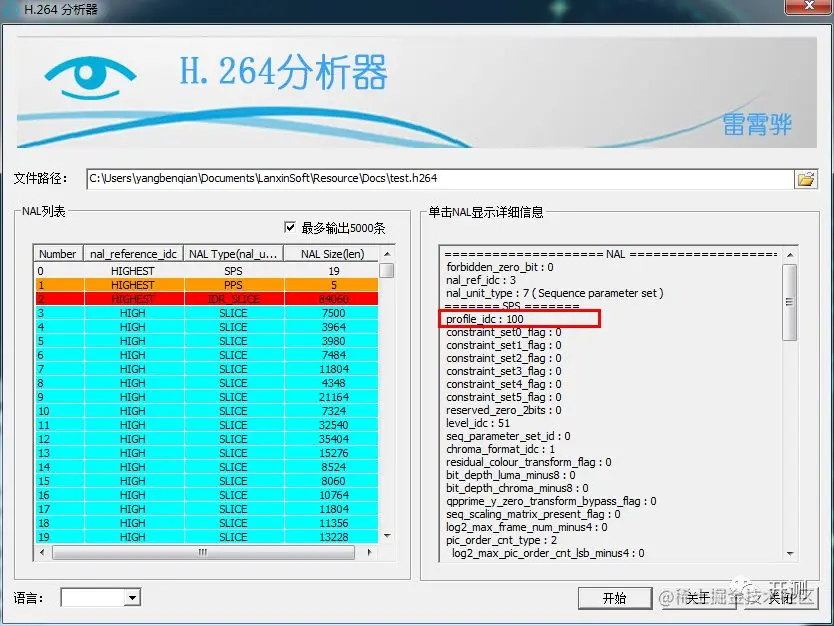Click the chroma_format_idc : 1 line
Image resolution: width=834 pixels, height=626 pixels.
click(x=501, y=449)
